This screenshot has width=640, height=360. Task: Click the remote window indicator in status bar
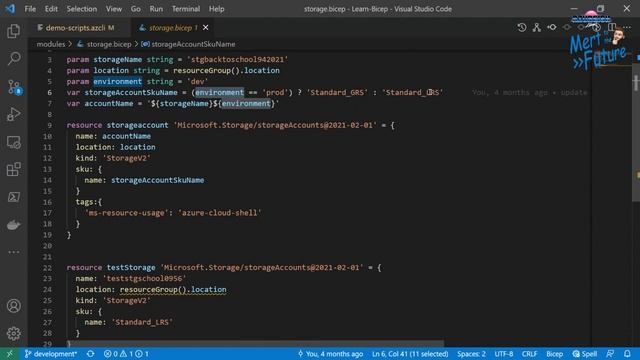click(x=9, y=354)
